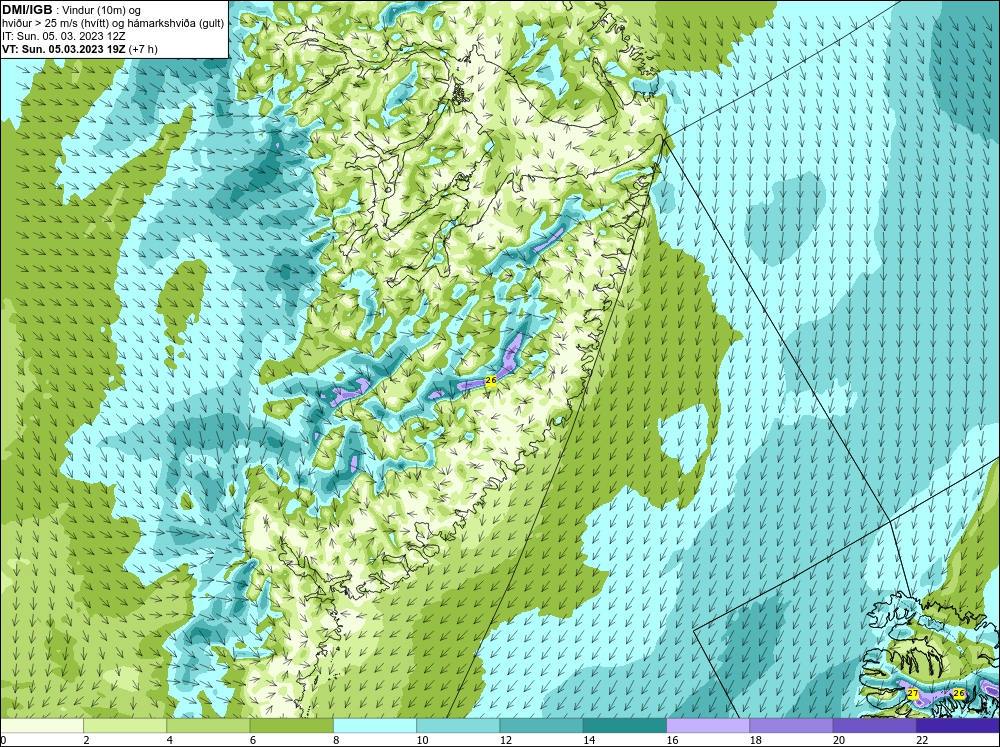Click the '10' legend scale label
The image size is (1000, 747).
click(x=422, y=740)
